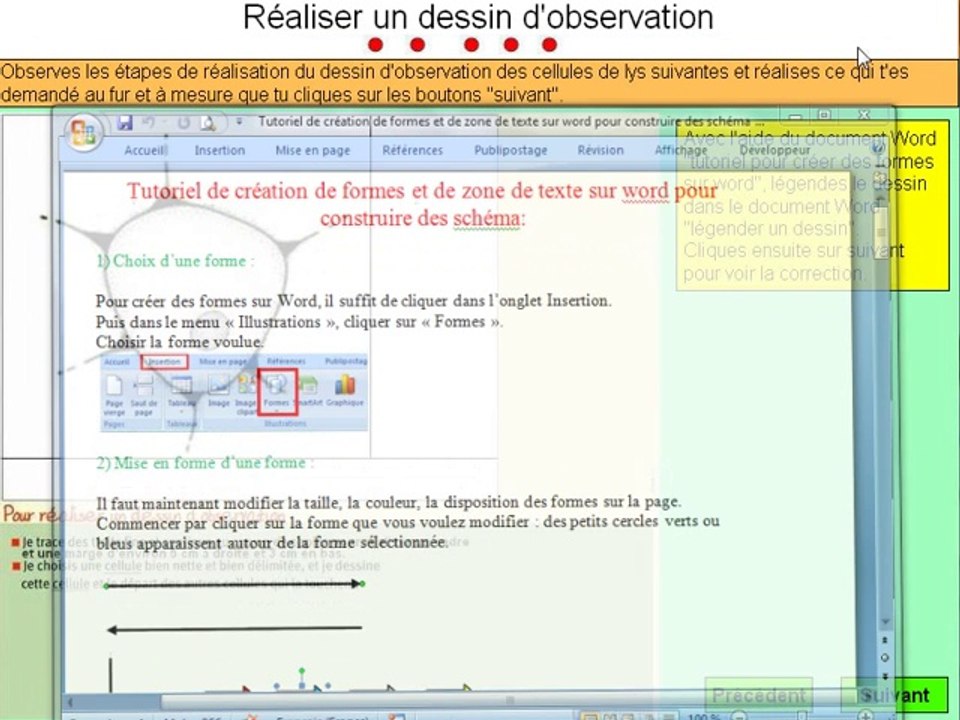Viewport: 960px width, 720px height.
Task: Click the Select browse object round button
Action: 885,658
